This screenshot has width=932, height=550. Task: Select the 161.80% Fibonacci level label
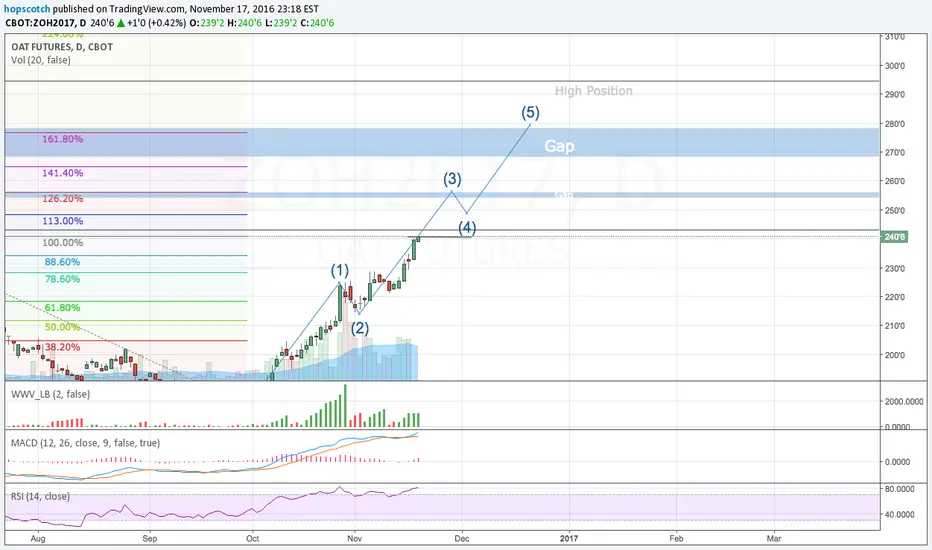coord(62,139)
